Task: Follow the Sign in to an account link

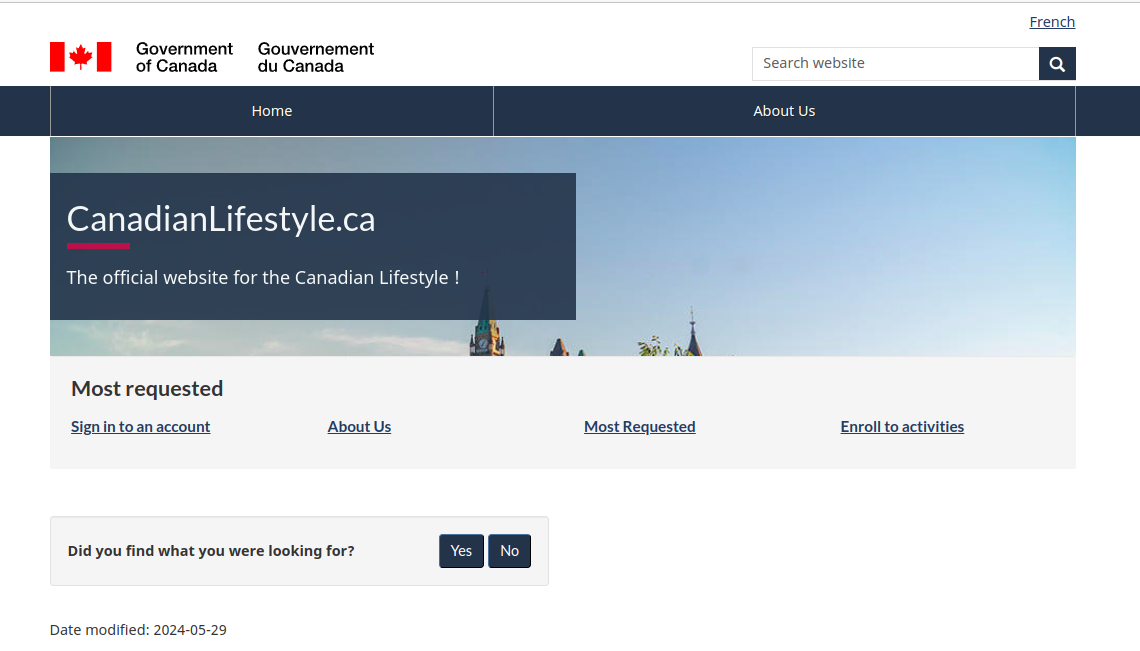Action: tap(140, 427)
